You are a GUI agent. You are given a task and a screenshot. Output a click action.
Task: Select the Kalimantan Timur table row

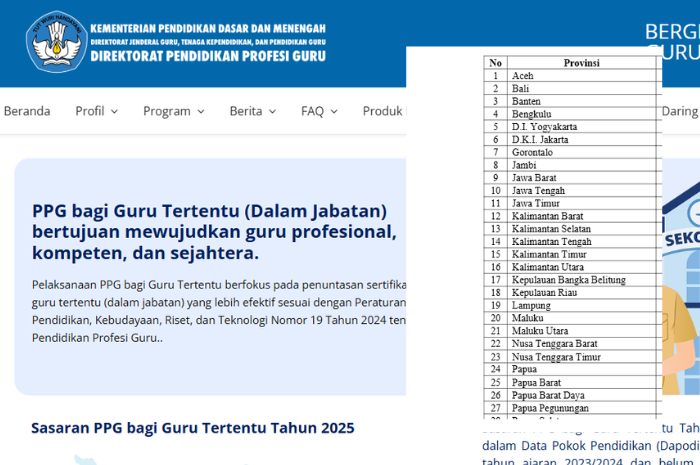coord(570,254)
